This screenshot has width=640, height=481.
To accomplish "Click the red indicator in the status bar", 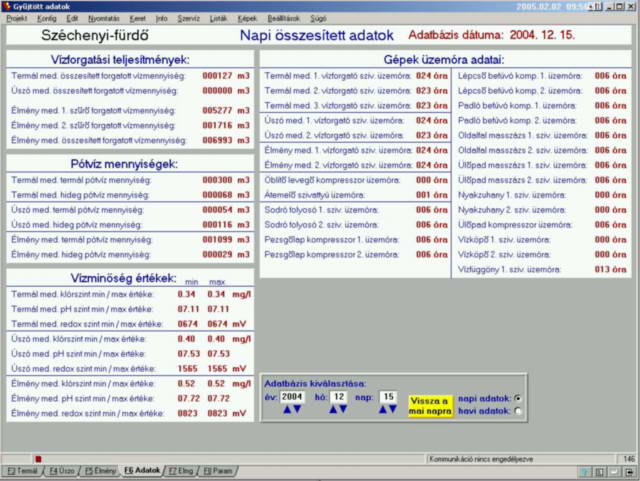I will pyautogui.click(x=38, y=459).
